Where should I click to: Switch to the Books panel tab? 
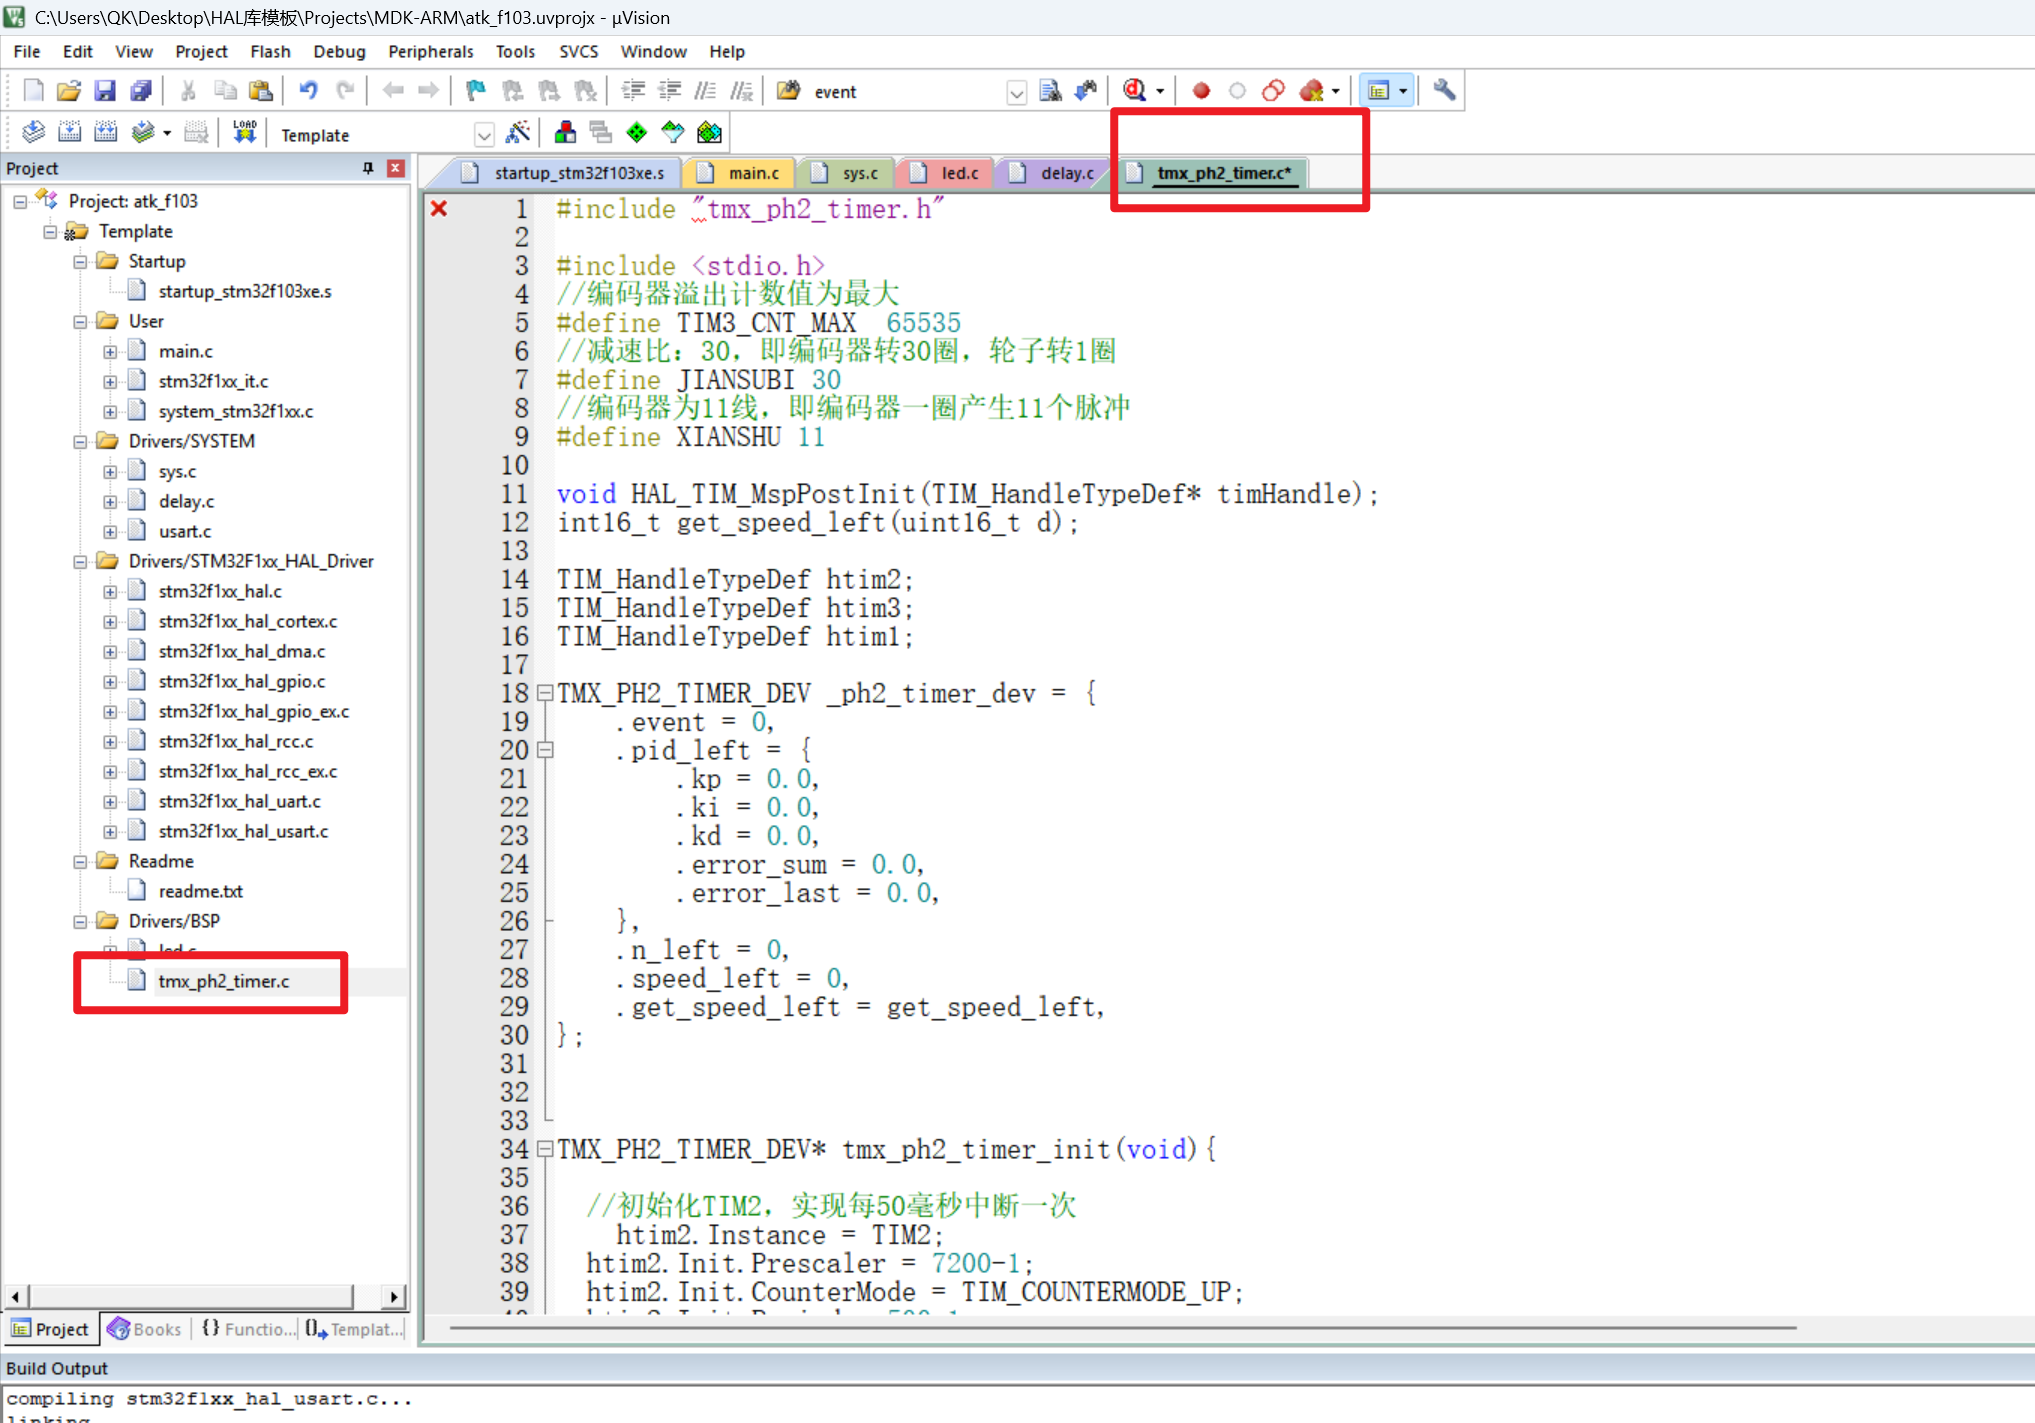click(146, 1329)
